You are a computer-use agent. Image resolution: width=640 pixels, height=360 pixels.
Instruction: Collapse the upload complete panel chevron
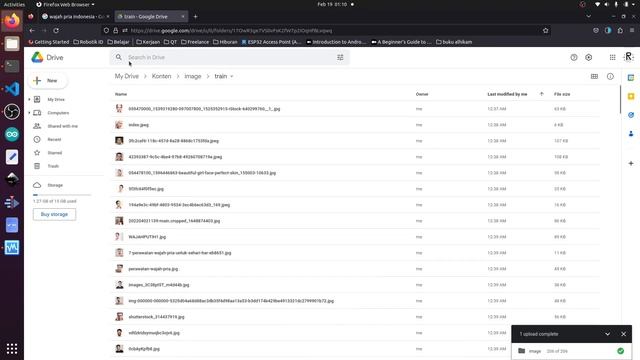[607, 334]
